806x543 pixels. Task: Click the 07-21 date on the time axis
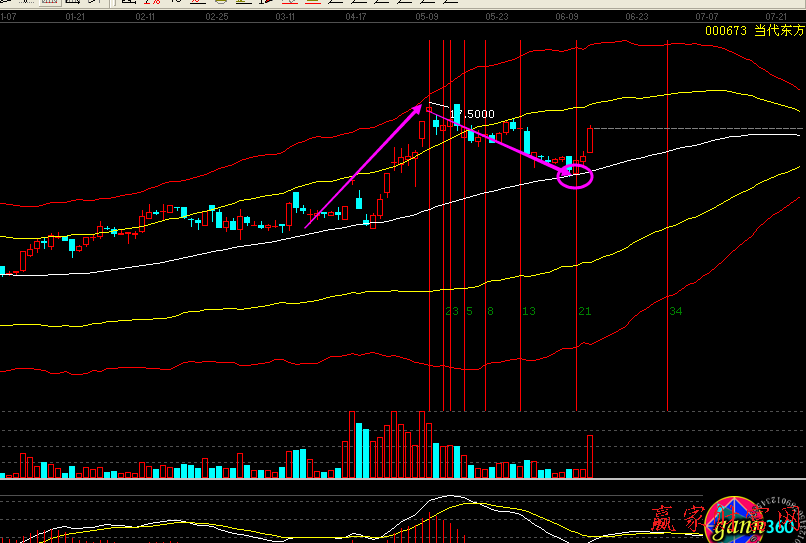point(776,18)
